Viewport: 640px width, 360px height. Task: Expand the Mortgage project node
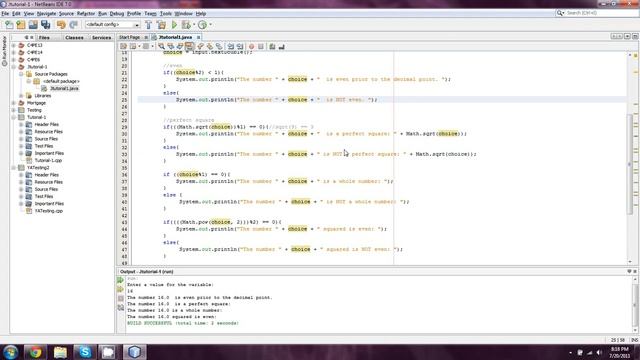[14, 103]
